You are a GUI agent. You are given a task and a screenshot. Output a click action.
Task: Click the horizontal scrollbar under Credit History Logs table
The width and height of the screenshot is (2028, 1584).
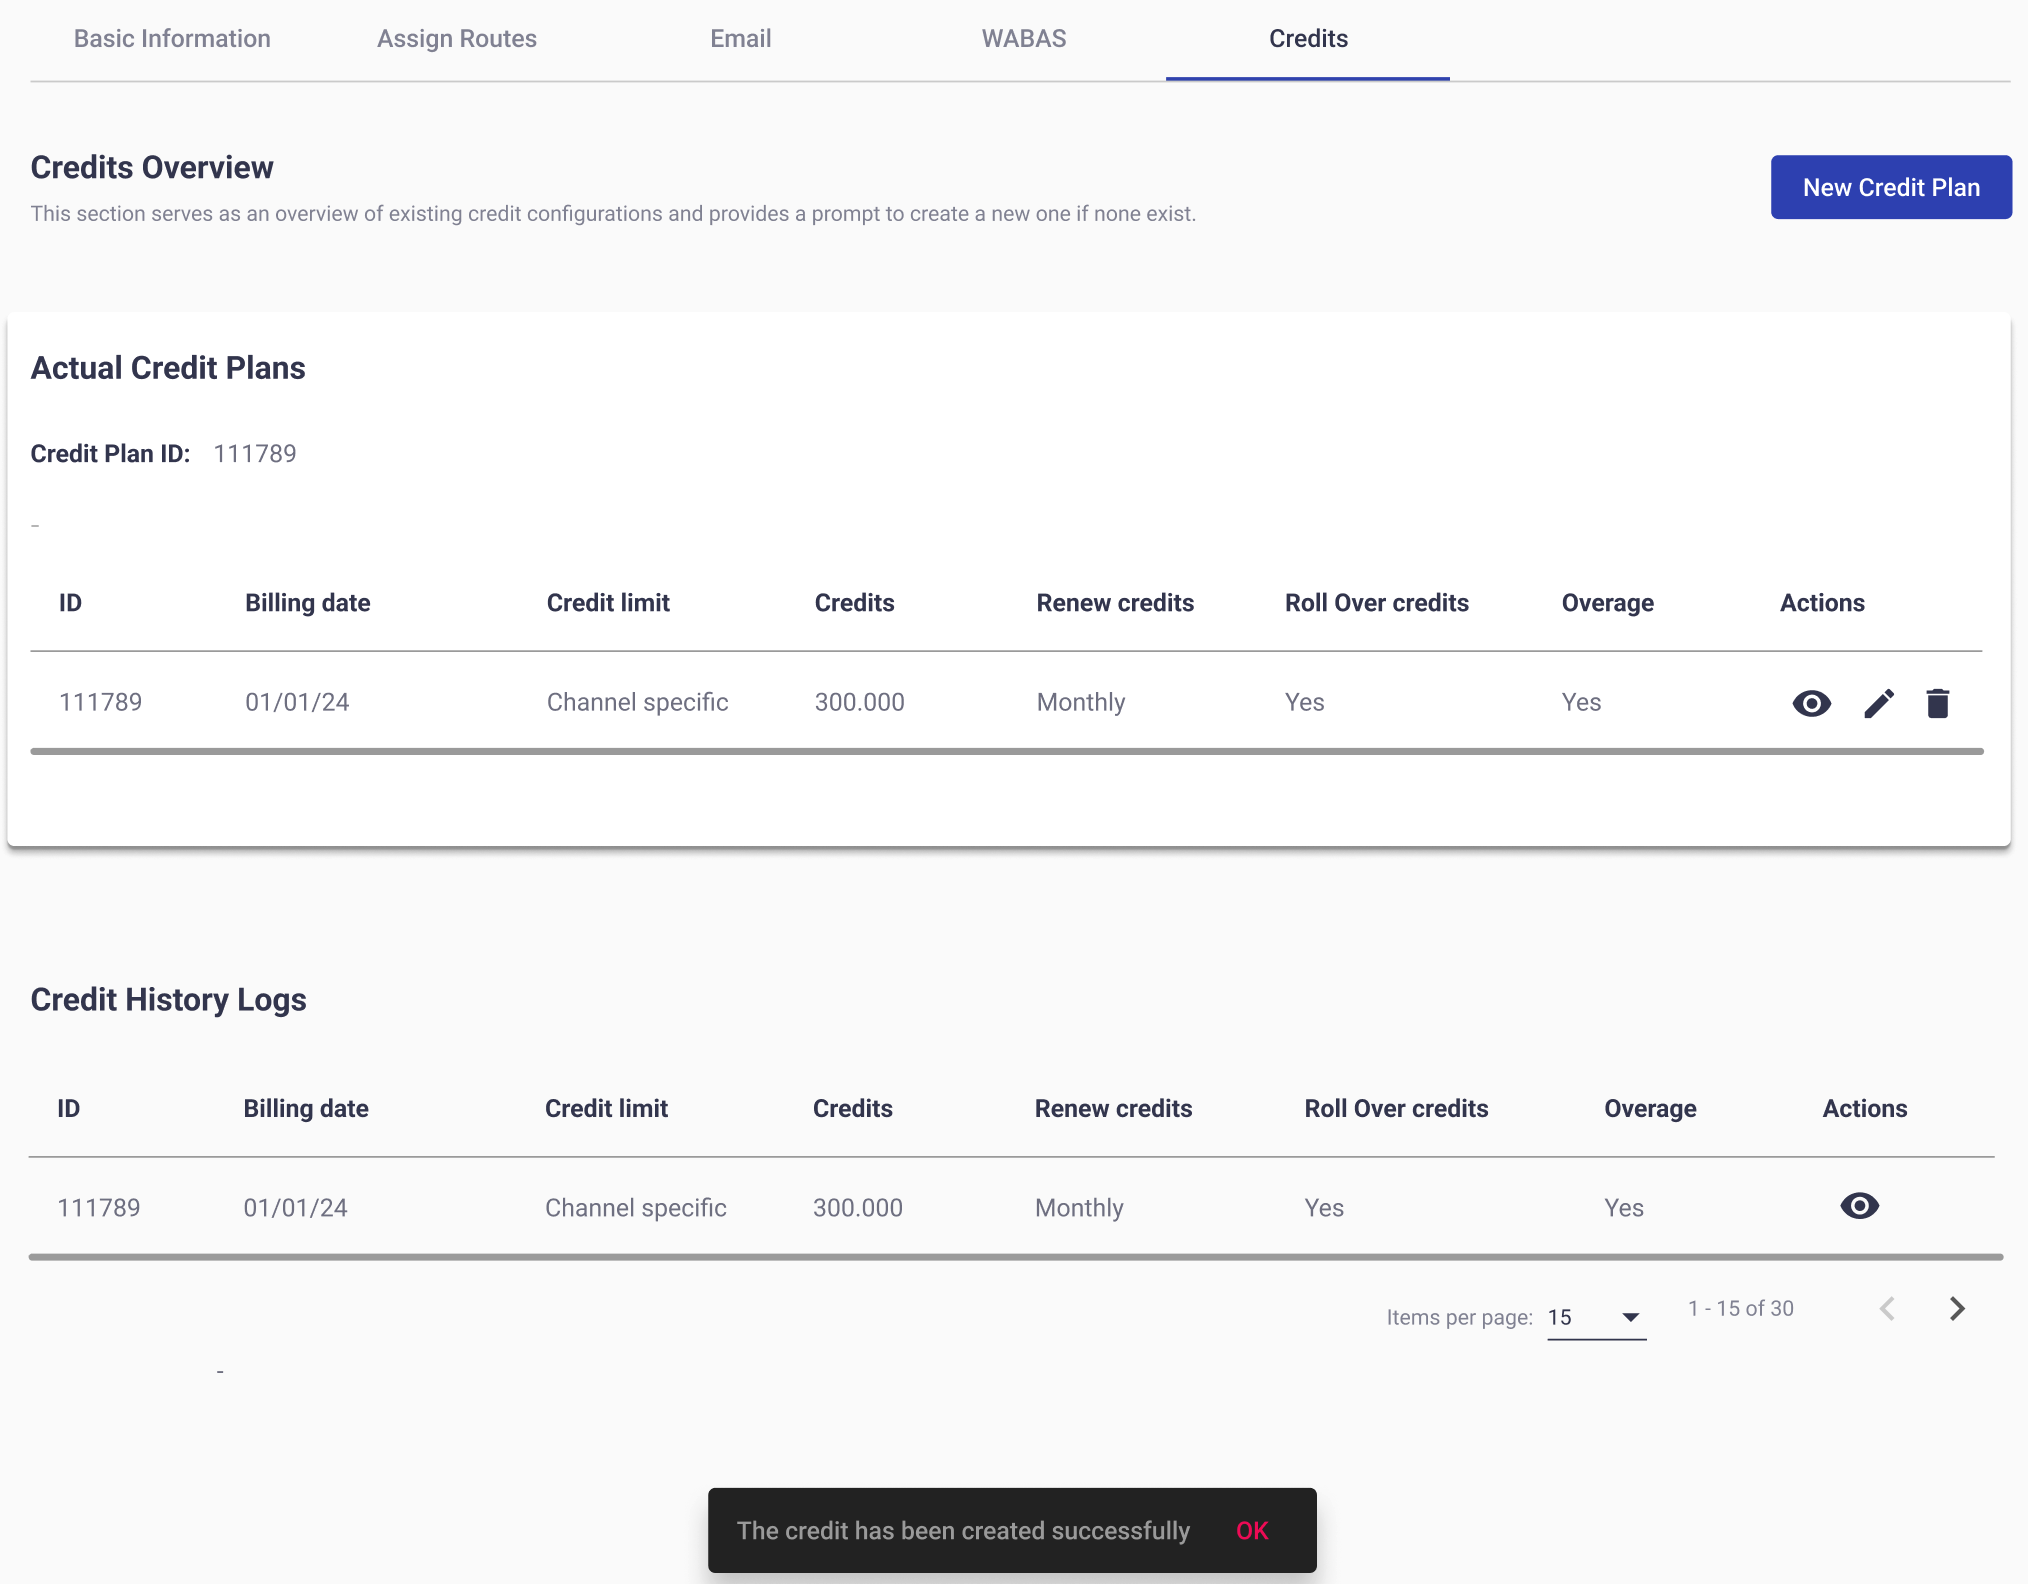pyautogui.click(x=1016, y=1257)
